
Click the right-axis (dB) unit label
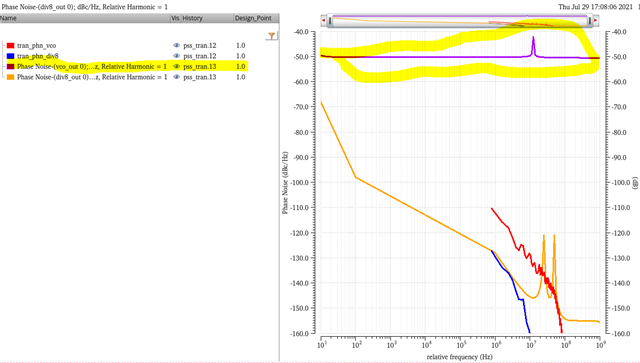(635, 183)
